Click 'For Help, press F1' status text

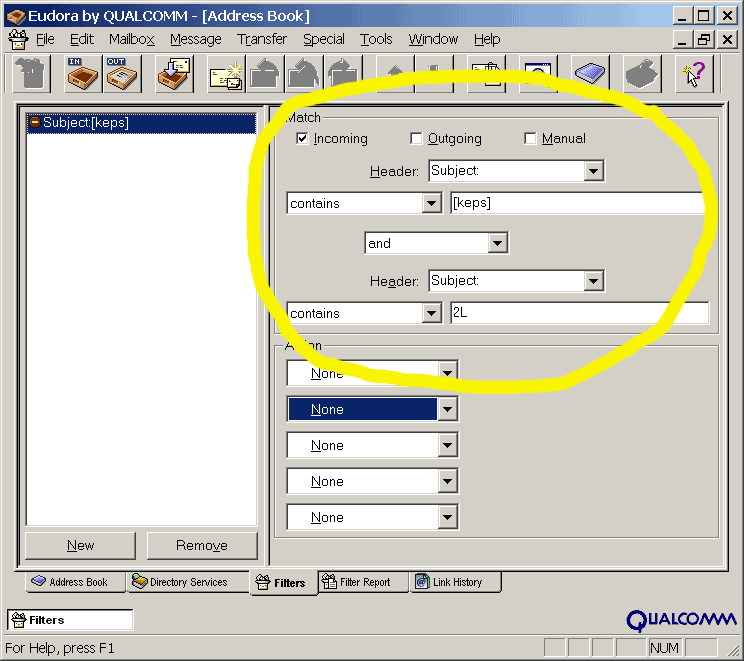pos(60,648)
